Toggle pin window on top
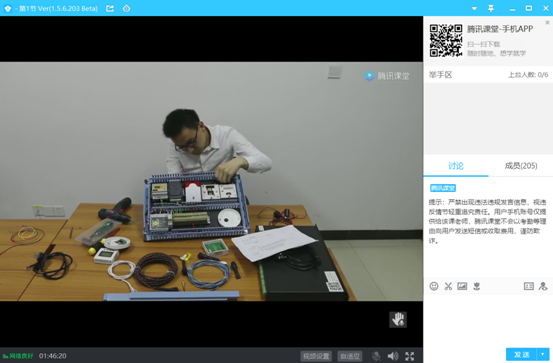This screenshot has height=363, width=553. 491,8
